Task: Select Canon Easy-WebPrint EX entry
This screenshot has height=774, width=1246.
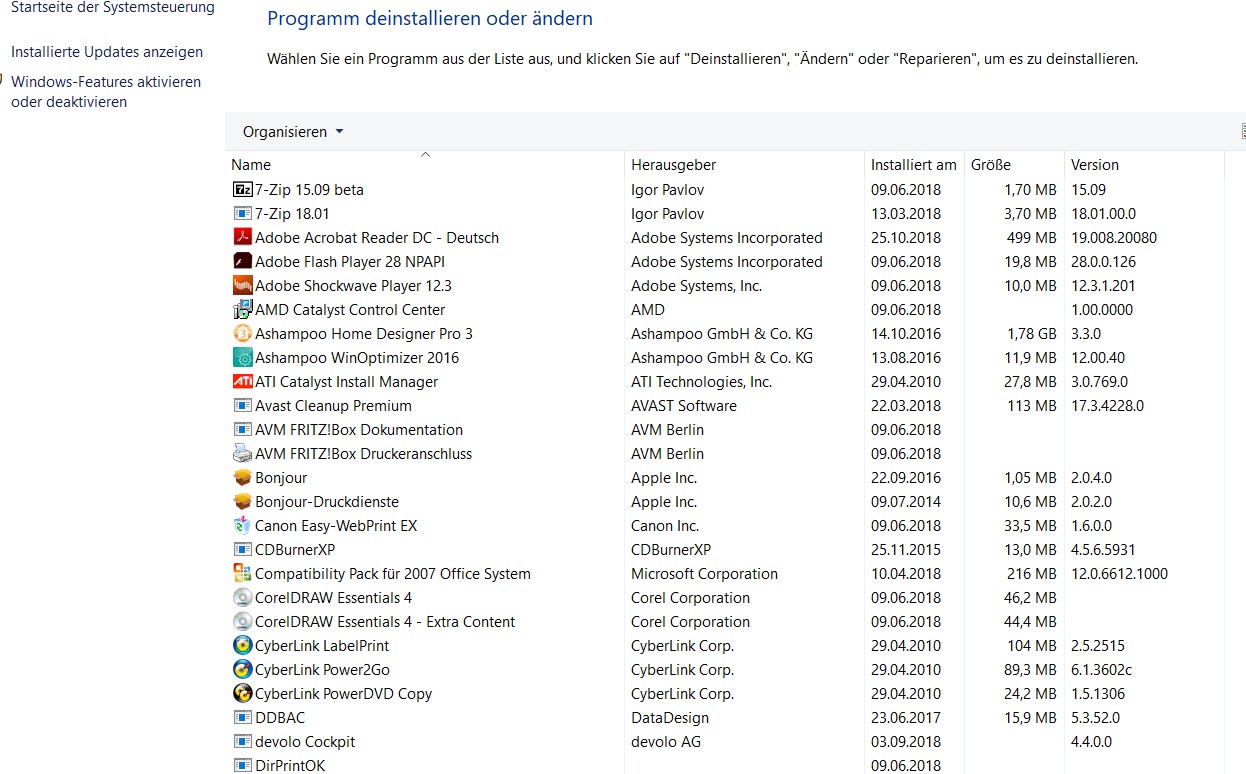Action: 336,525
